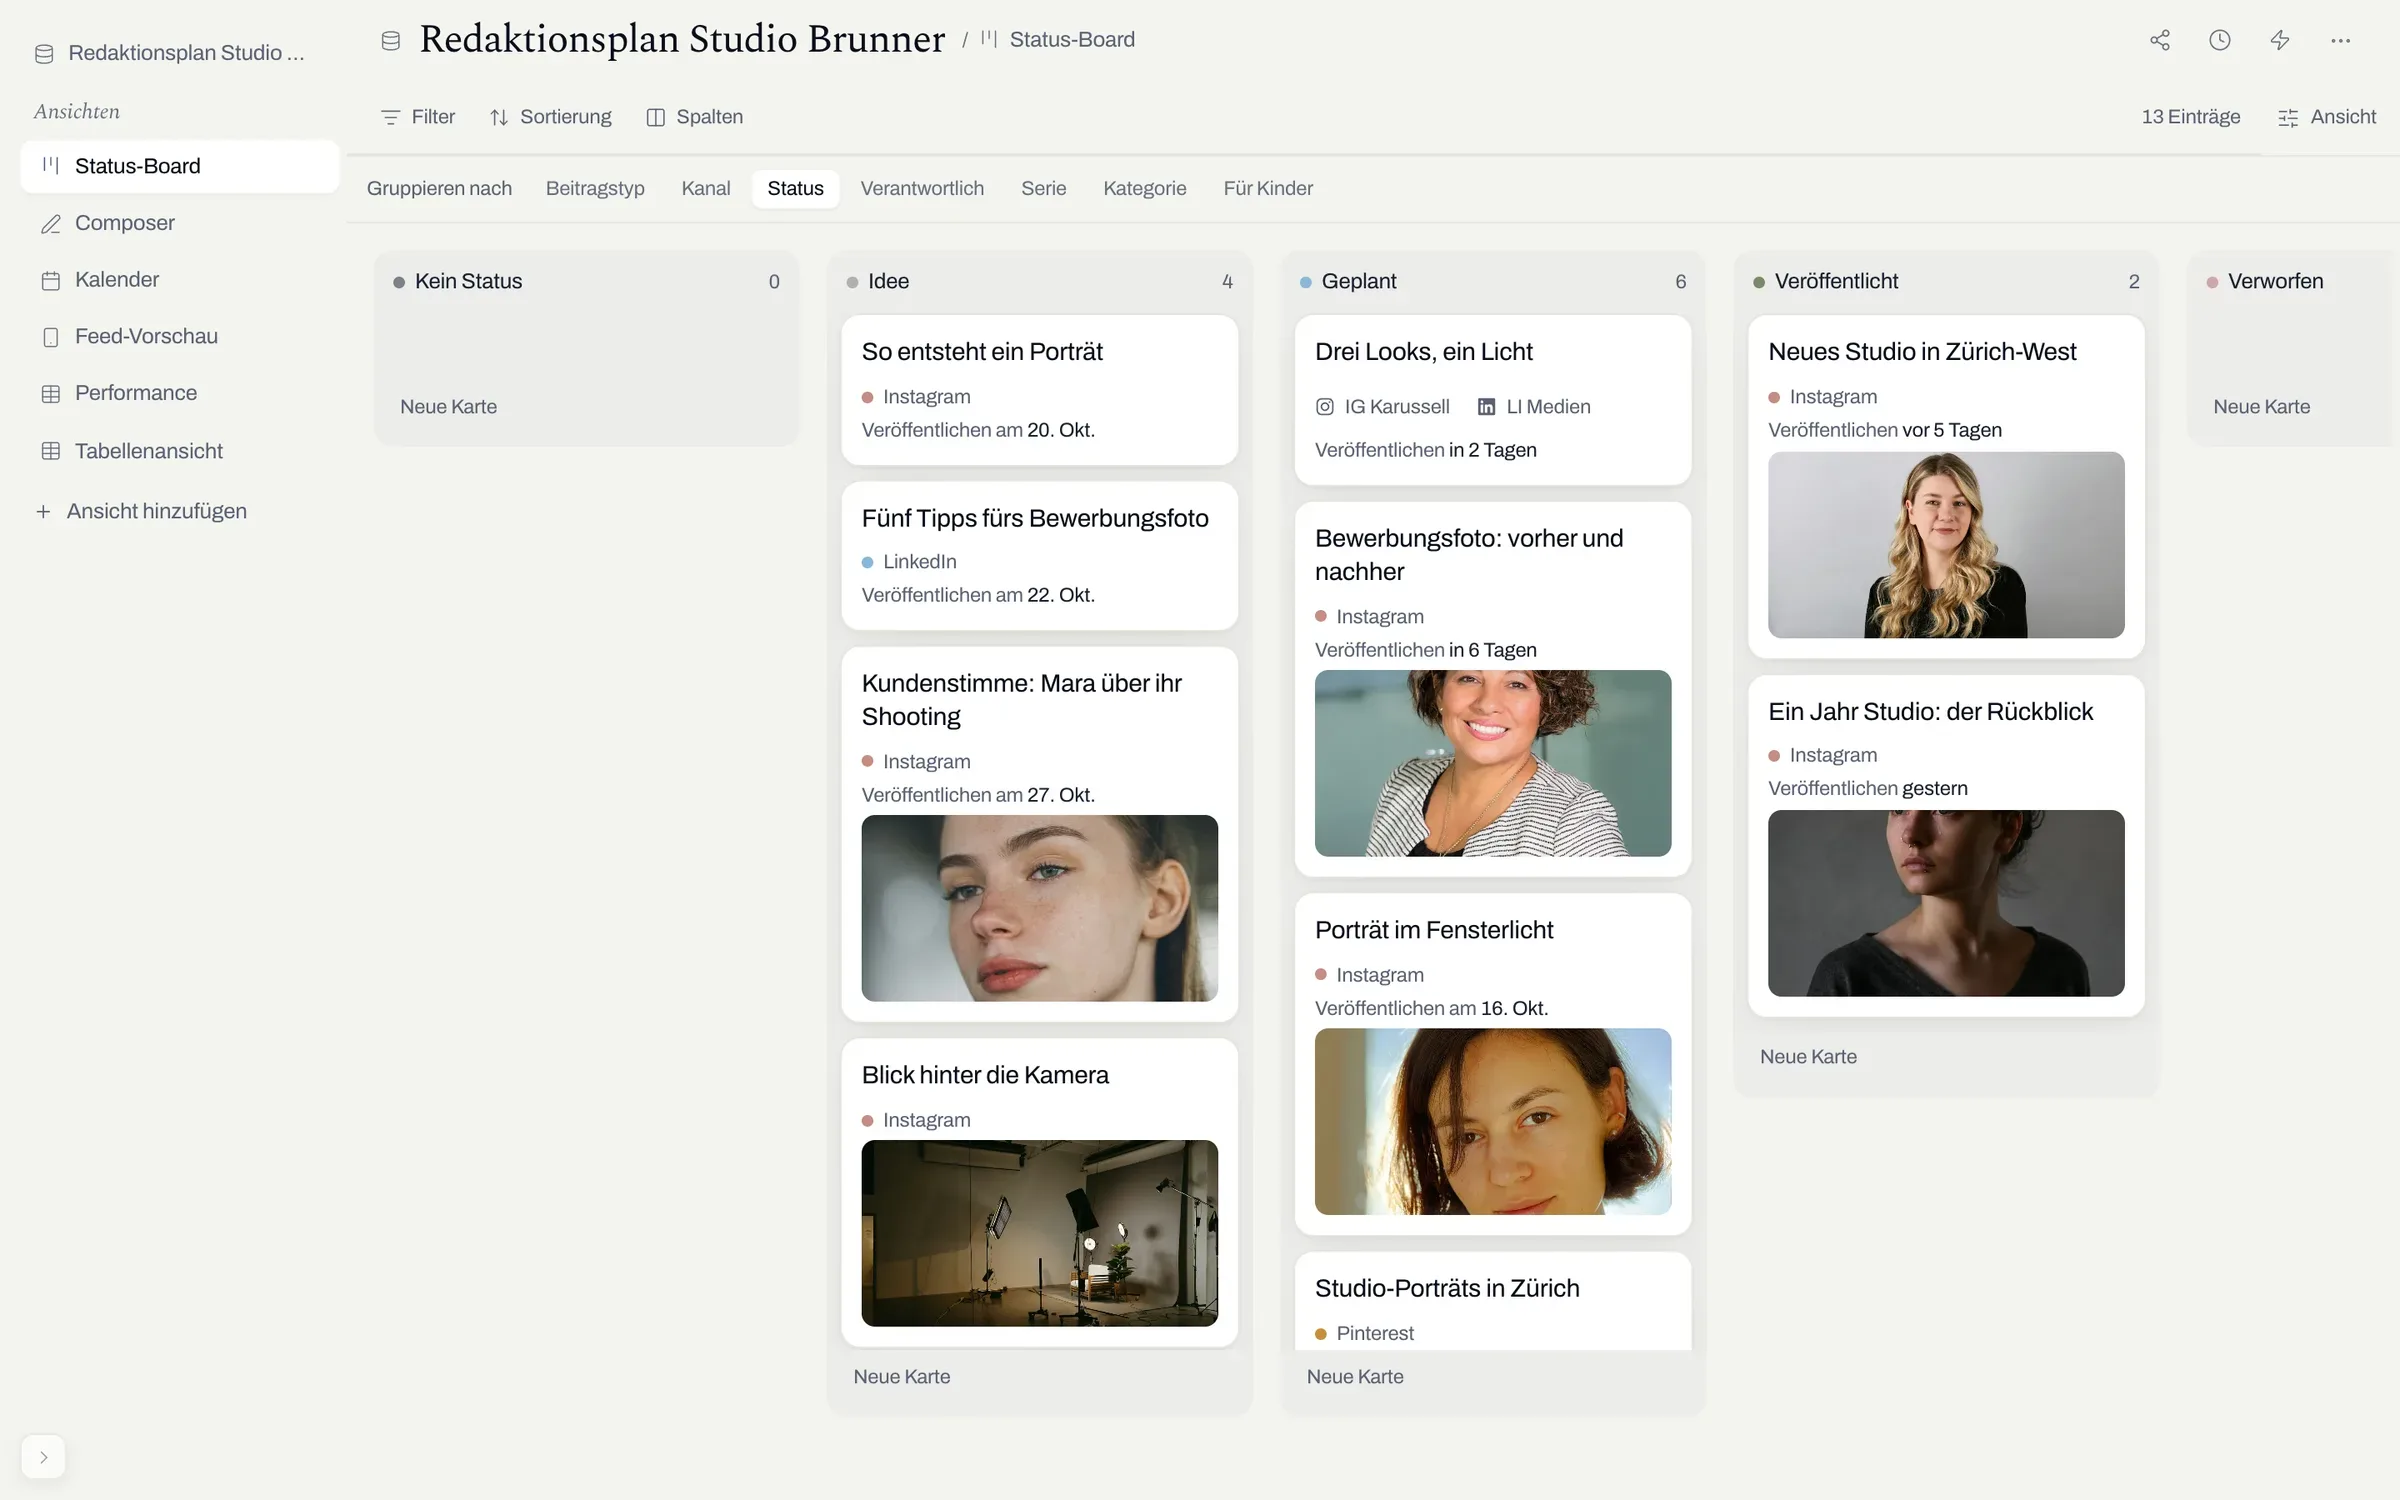Click the Kalender calendar icon in the sidebar
2400x1500 pixels.
click(51, 280)
